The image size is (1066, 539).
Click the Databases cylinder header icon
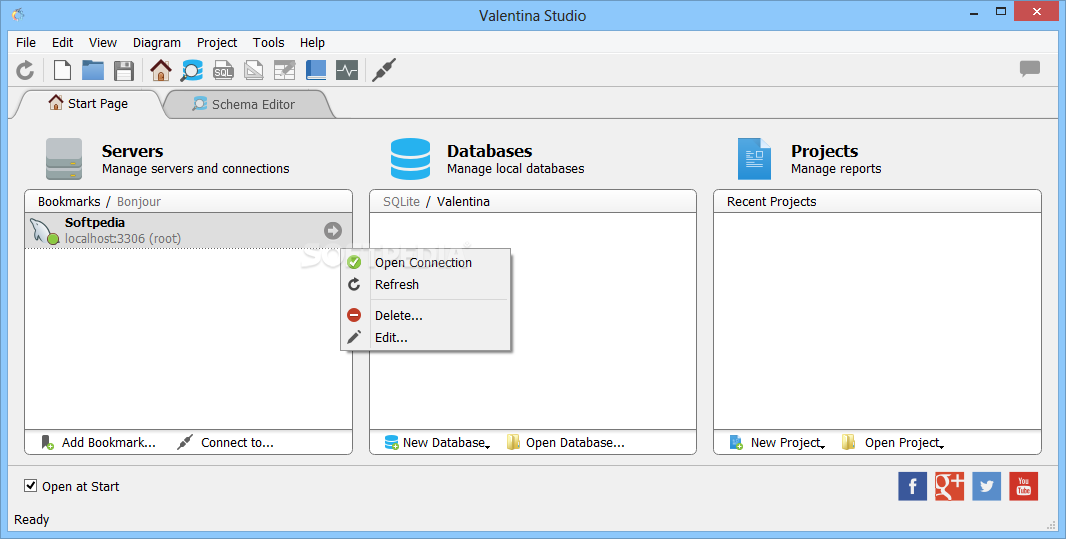410,159
